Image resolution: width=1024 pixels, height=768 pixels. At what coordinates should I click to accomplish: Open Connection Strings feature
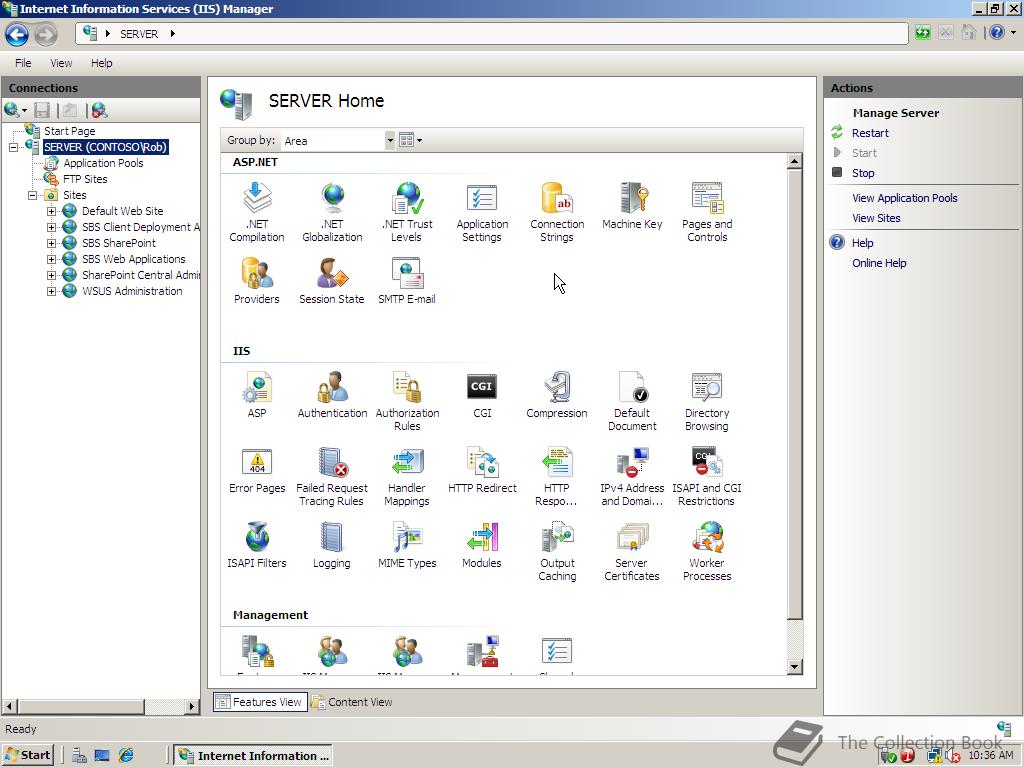pyautogui.click(x=557, y=212)
